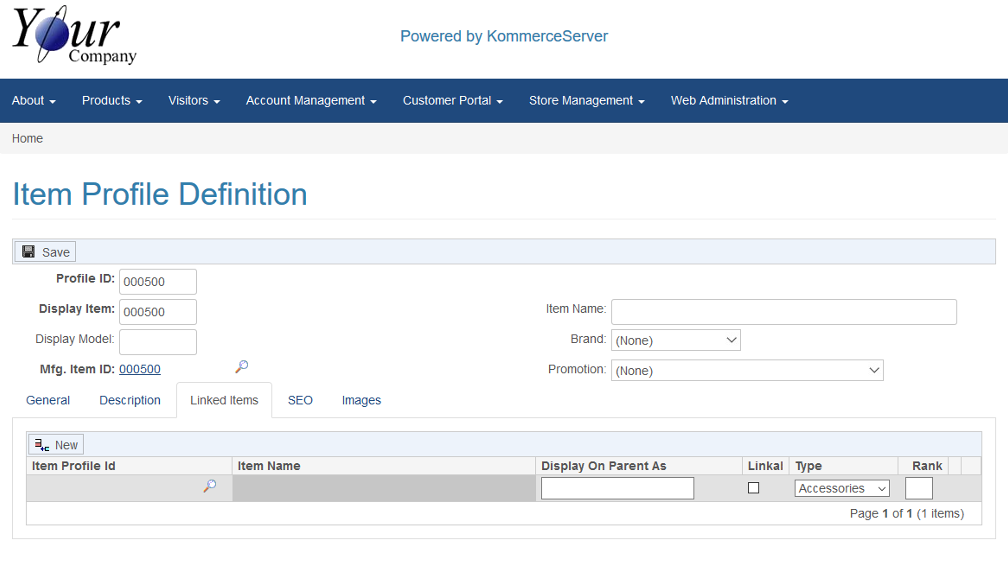Click the Display On Parent As field
This screenshot has width=1008, height=566.
point(617,488)
